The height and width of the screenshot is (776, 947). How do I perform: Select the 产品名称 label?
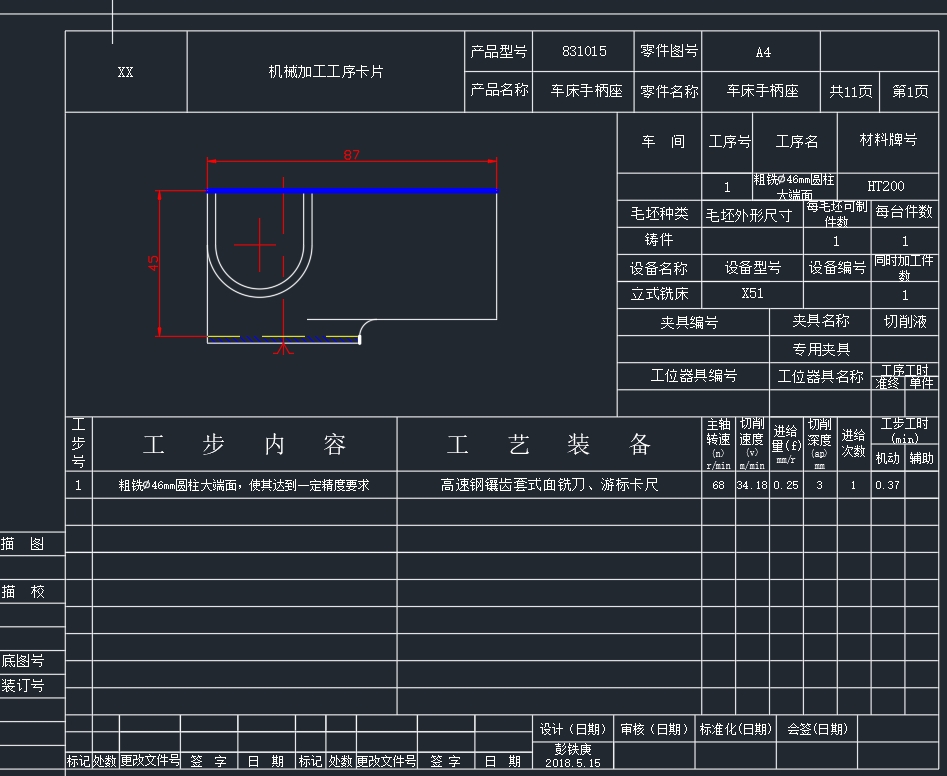click(499, 90)
